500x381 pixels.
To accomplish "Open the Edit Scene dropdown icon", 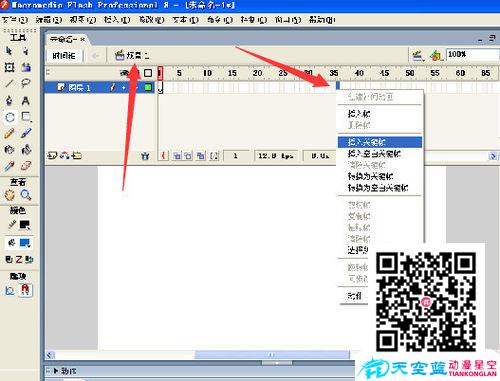I will coord(417,55).
